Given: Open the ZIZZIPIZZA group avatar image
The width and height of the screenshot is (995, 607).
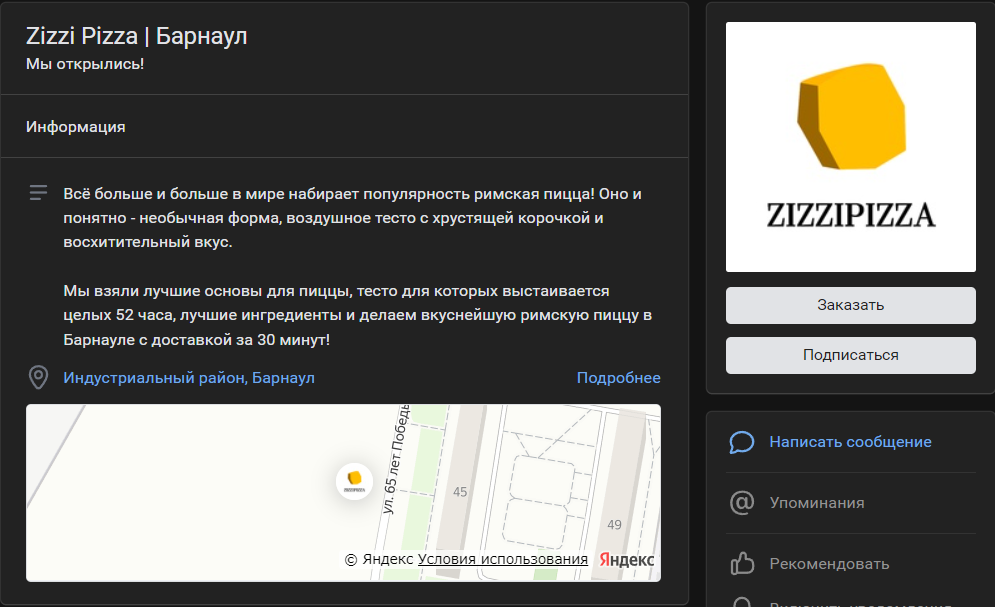Looking at the screenshot, I should pyautogui.click(x=850, y=147).
